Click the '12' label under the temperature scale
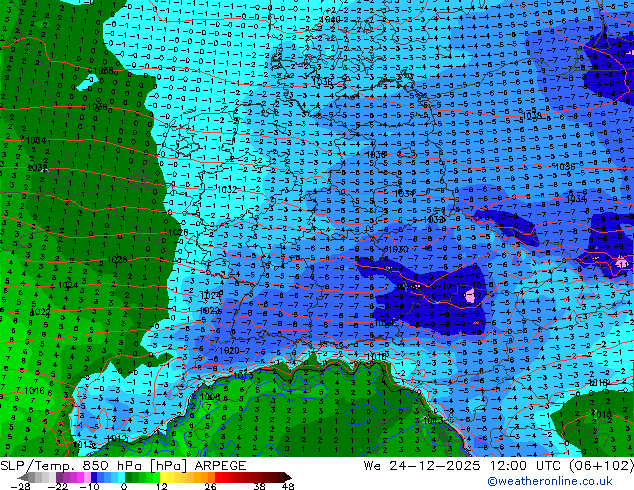Viewport: 634px width, 490px height. pyautogui.click(x=162, y=486)
